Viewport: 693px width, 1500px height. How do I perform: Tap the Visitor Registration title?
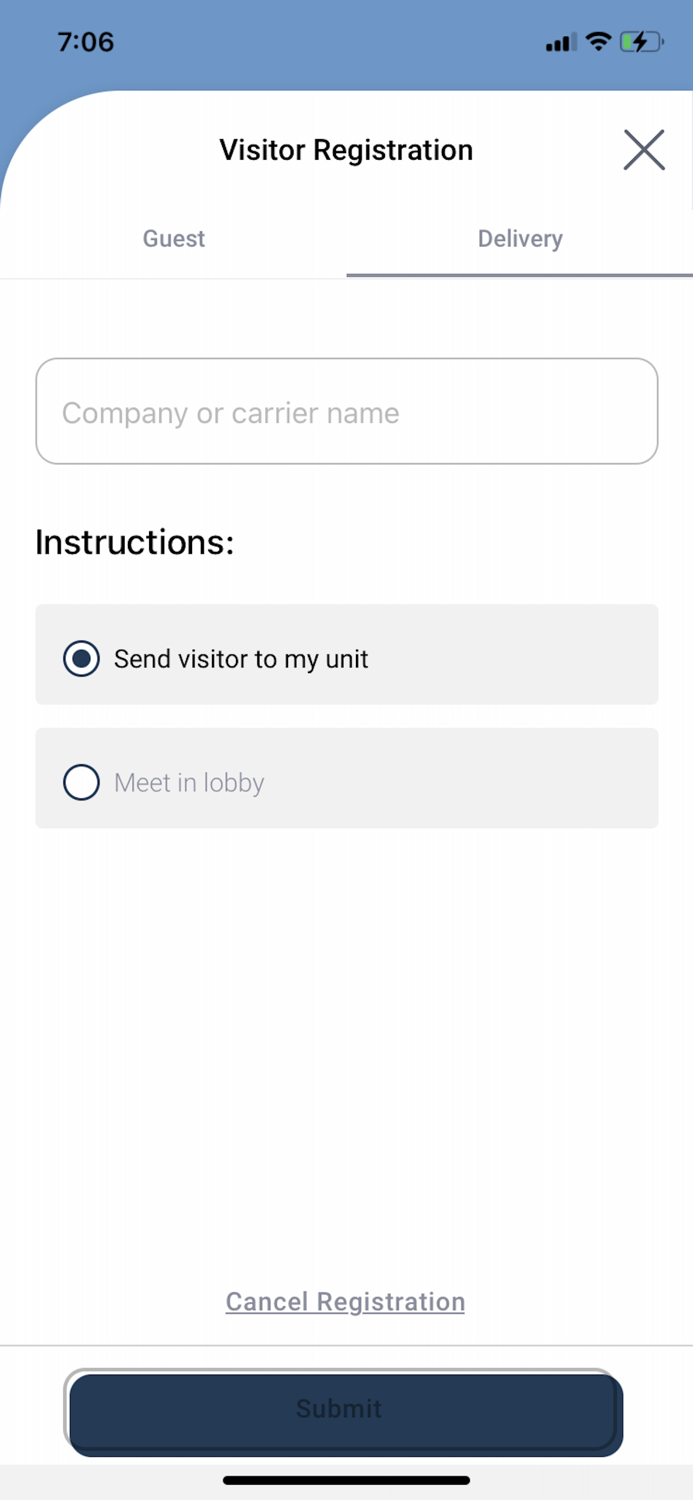(x=346, y=150)
